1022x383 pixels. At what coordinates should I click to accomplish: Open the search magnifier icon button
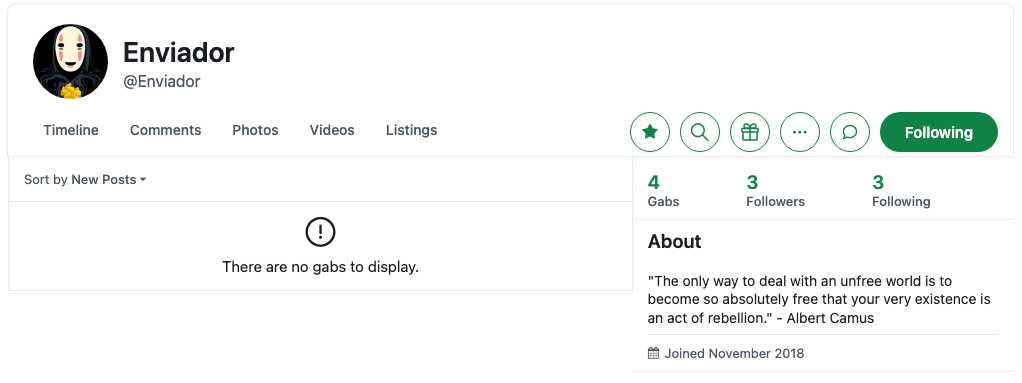coord(700,132)
